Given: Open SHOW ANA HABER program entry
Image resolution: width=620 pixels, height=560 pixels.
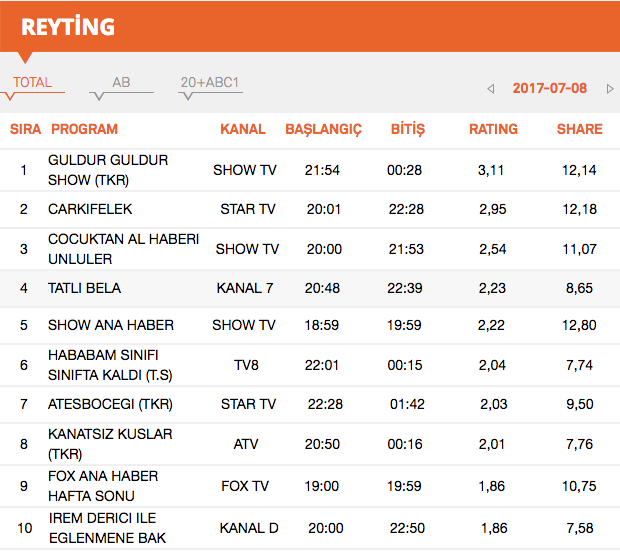Looking at the screenshot, I should pyautogui.click(x=111, y=325).
